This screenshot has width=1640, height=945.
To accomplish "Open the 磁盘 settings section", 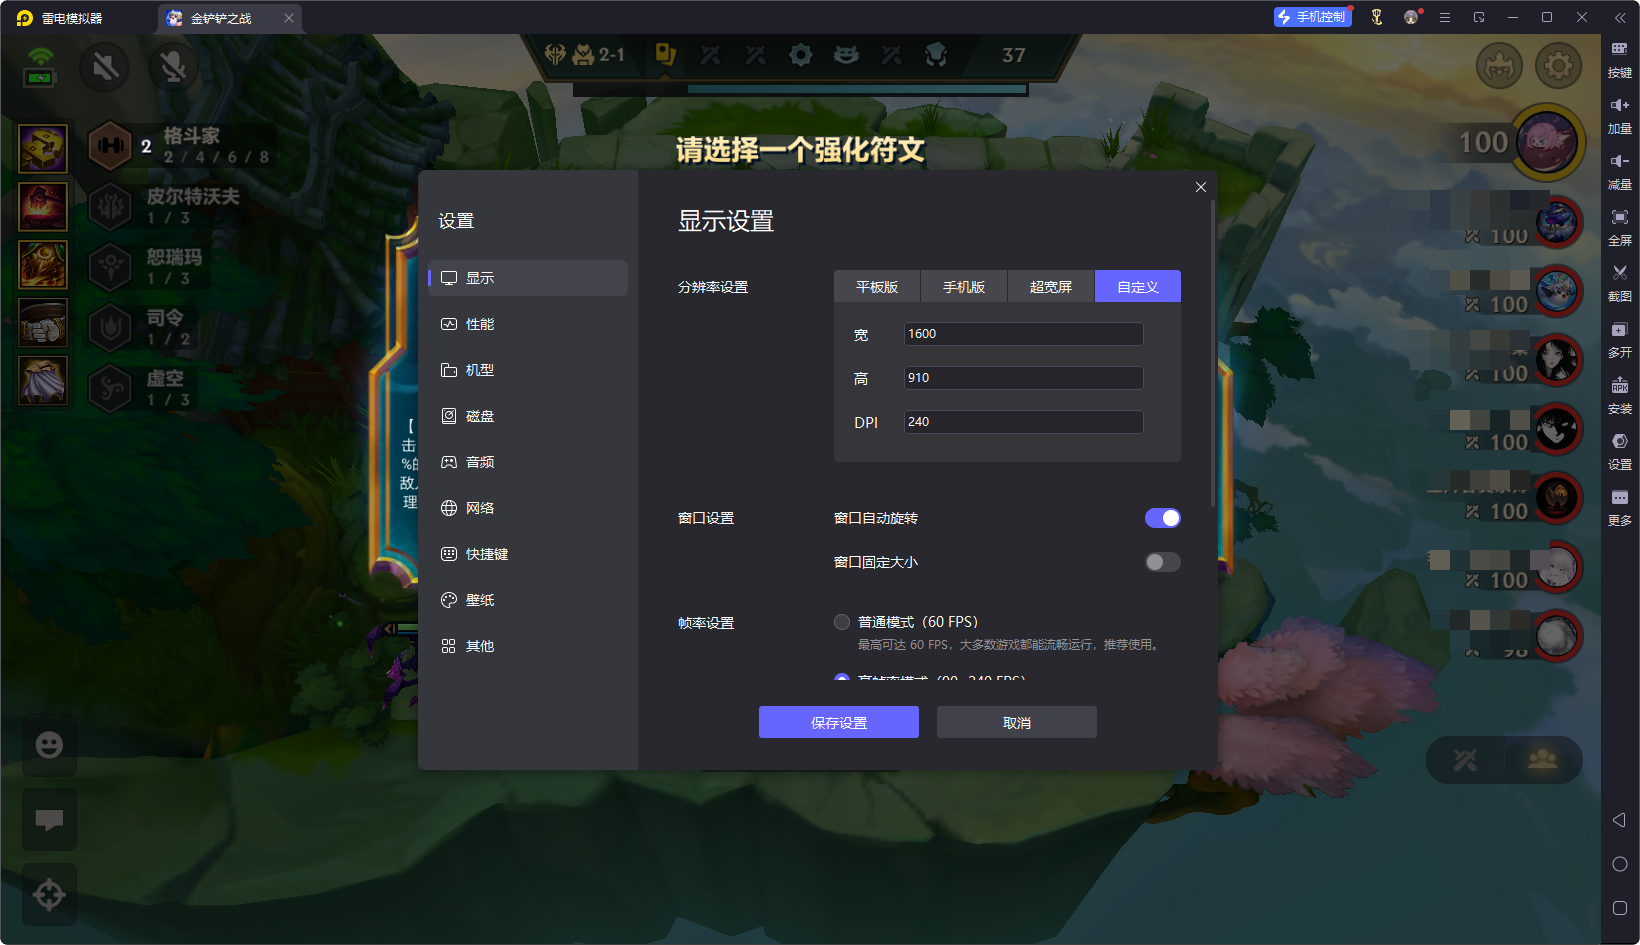I will (528, 416).
